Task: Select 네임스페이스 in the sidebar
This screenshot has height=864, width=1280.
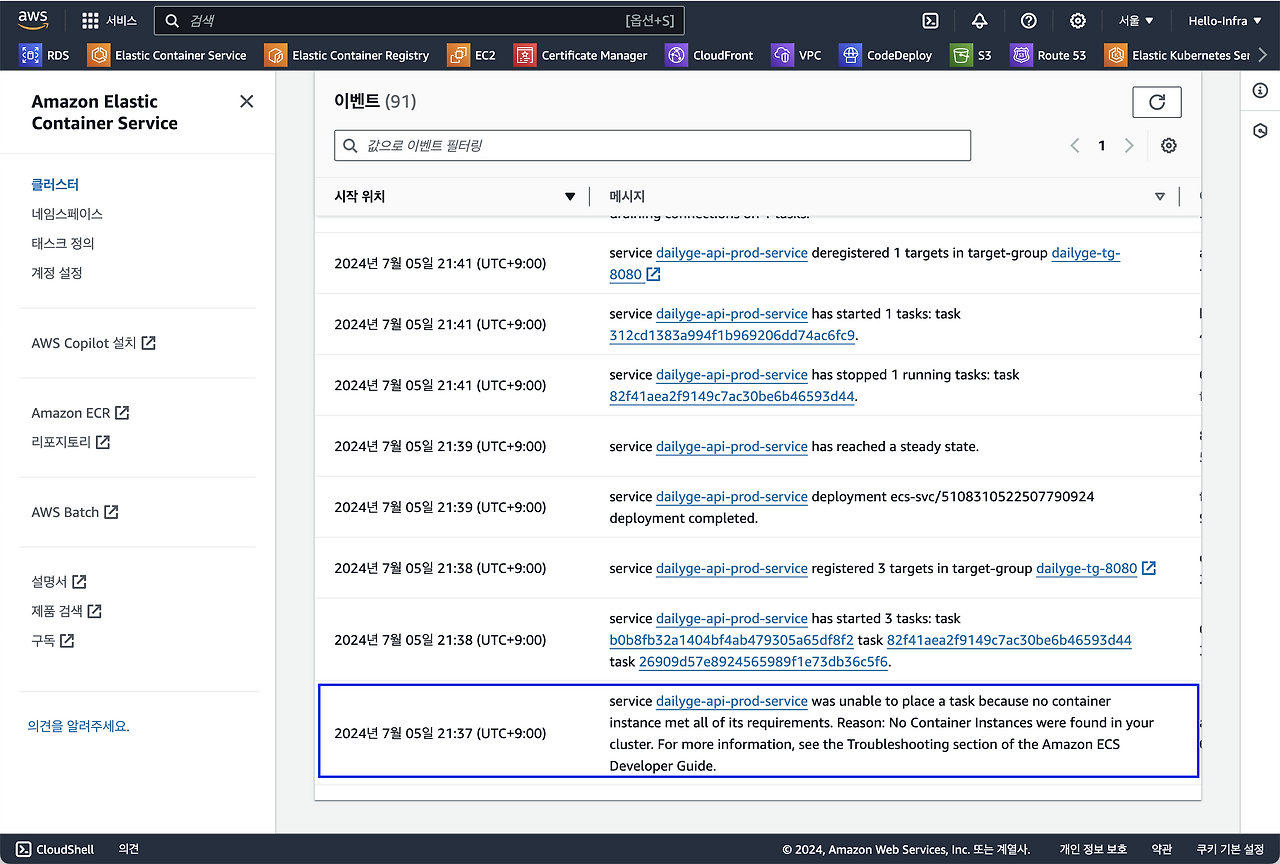Action: click(67, 214)
